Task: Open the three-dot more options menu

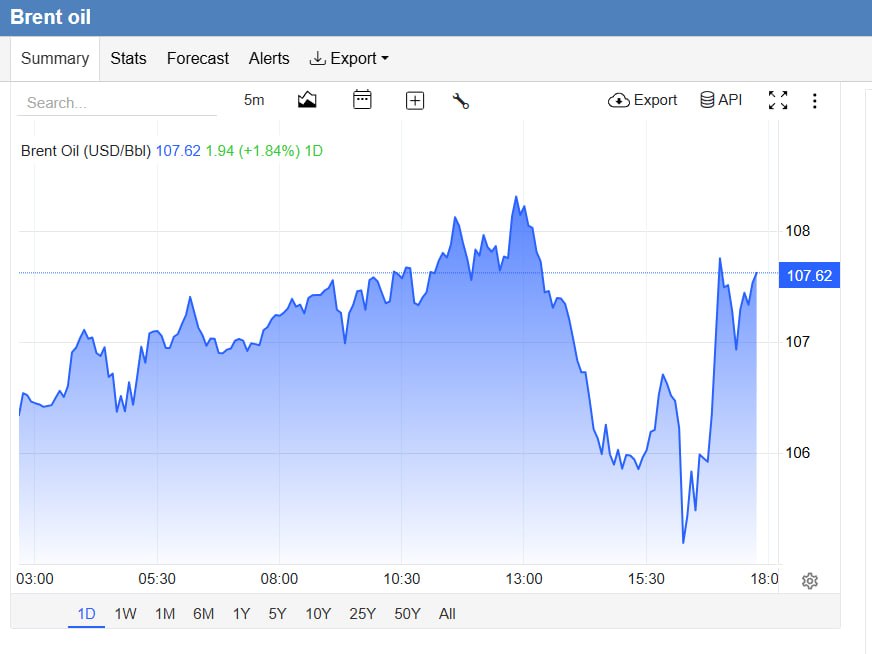Action: 815,101
